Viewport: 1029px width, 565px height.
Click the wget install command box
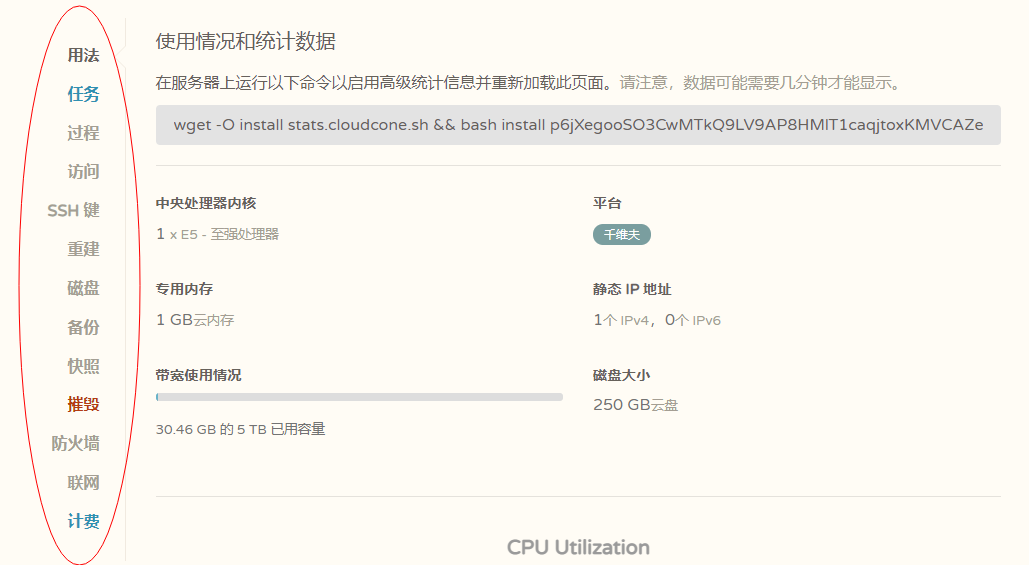(578, 125)
